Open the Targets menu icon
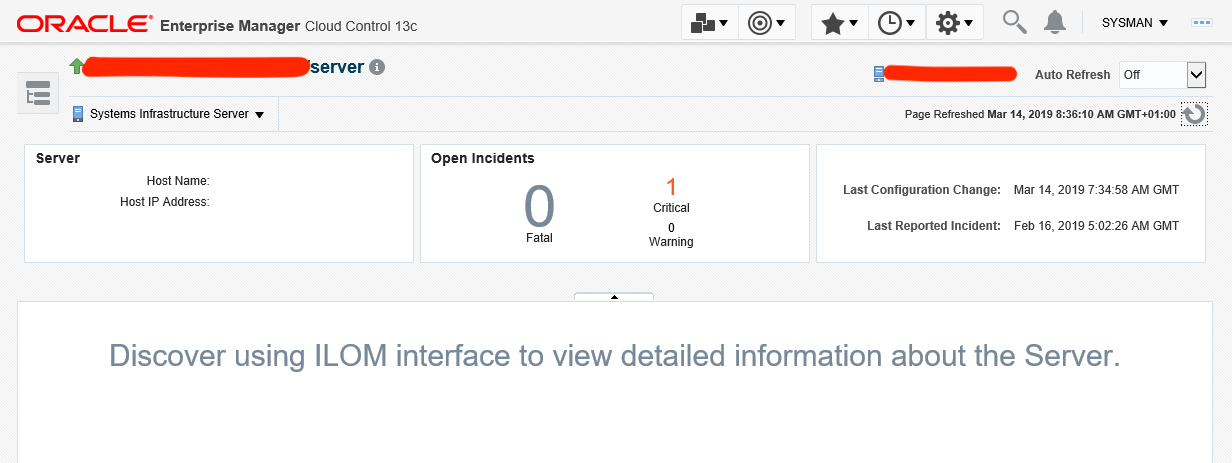The image size is (1232, 463). tap(766, 22)
